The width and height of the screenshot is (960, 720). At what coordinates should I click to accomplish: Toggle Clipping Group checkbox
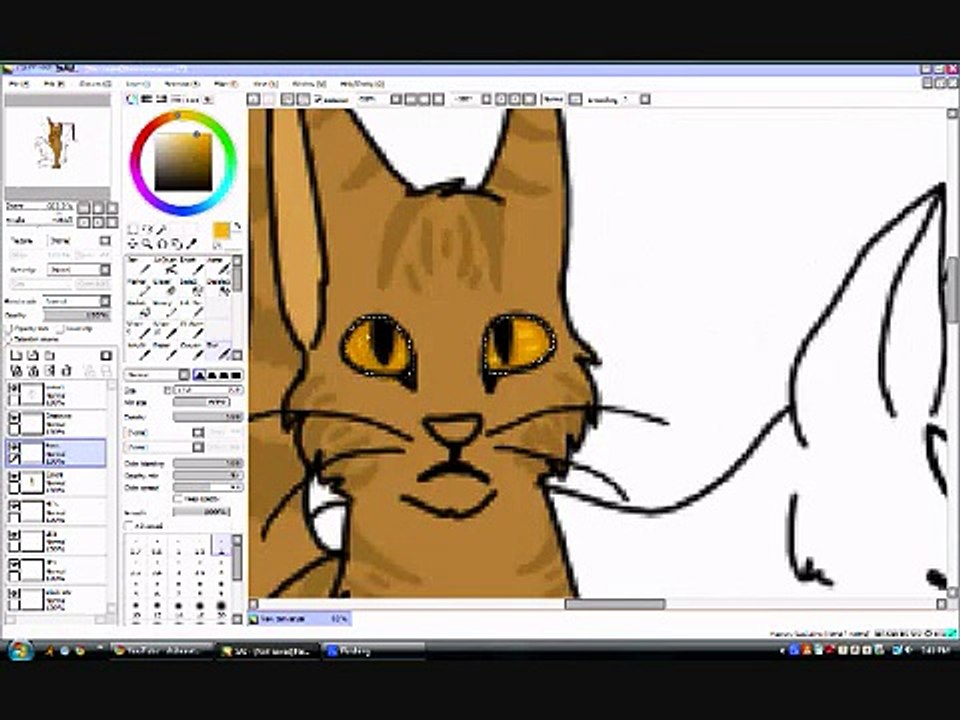point(61,329)
